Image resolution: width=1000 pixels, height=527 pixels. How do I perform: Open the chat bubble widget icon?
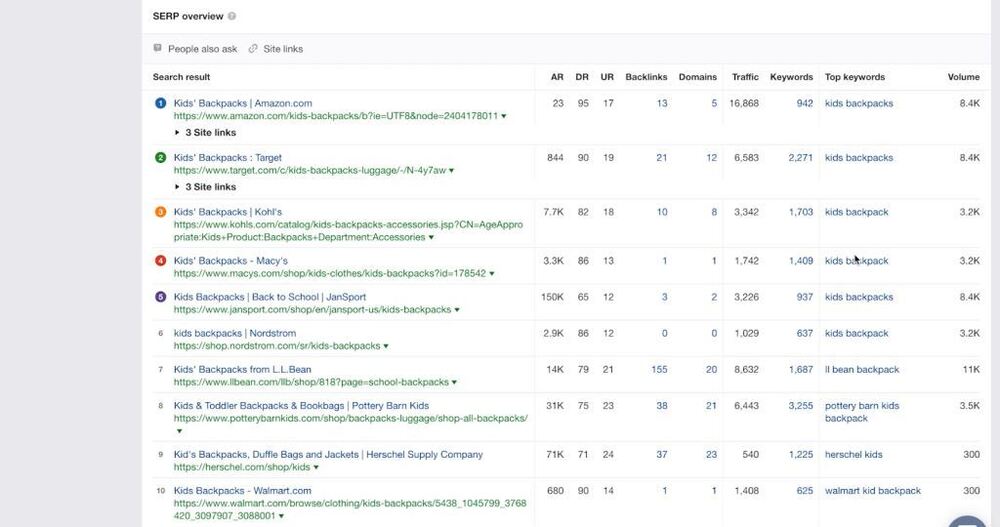tap(967, 521)
